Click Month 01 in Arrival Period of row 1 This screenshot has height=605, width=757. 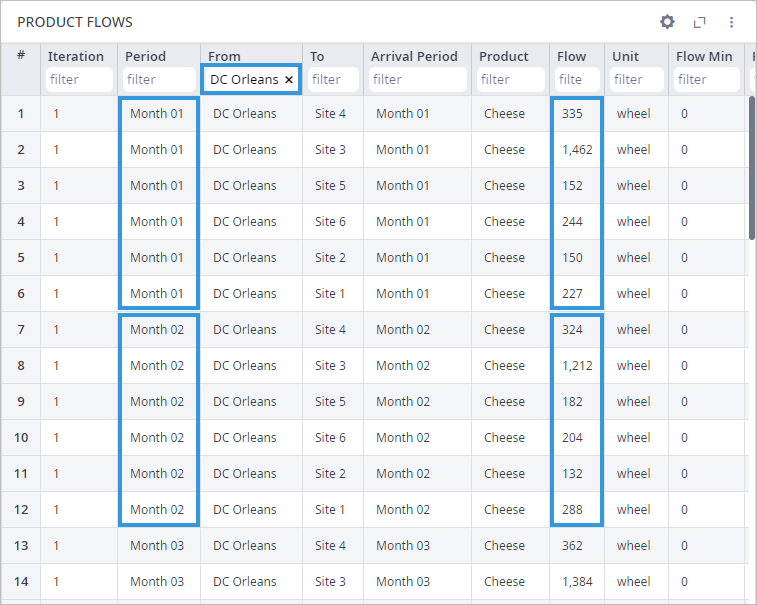coord(403,114)
